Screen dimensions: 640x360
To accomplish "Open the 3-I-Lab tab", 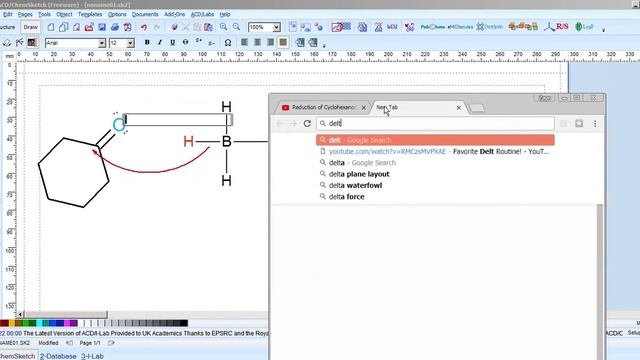I will pos(92,356).
